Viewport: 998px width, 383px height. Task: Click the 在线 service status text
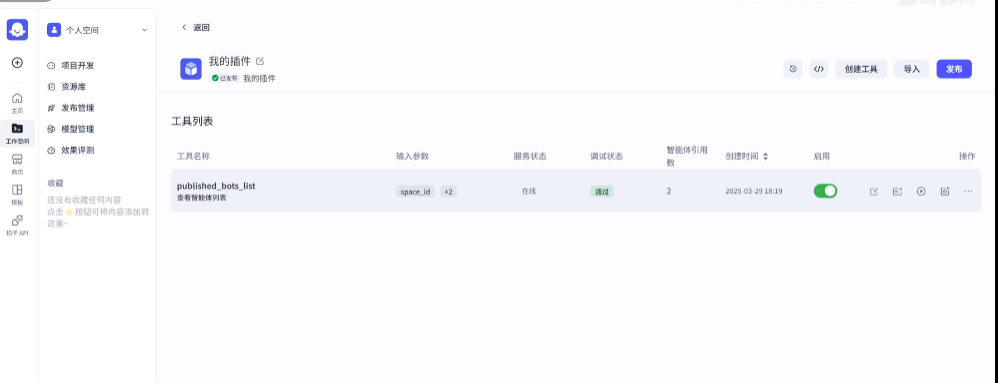click(529, 191)
